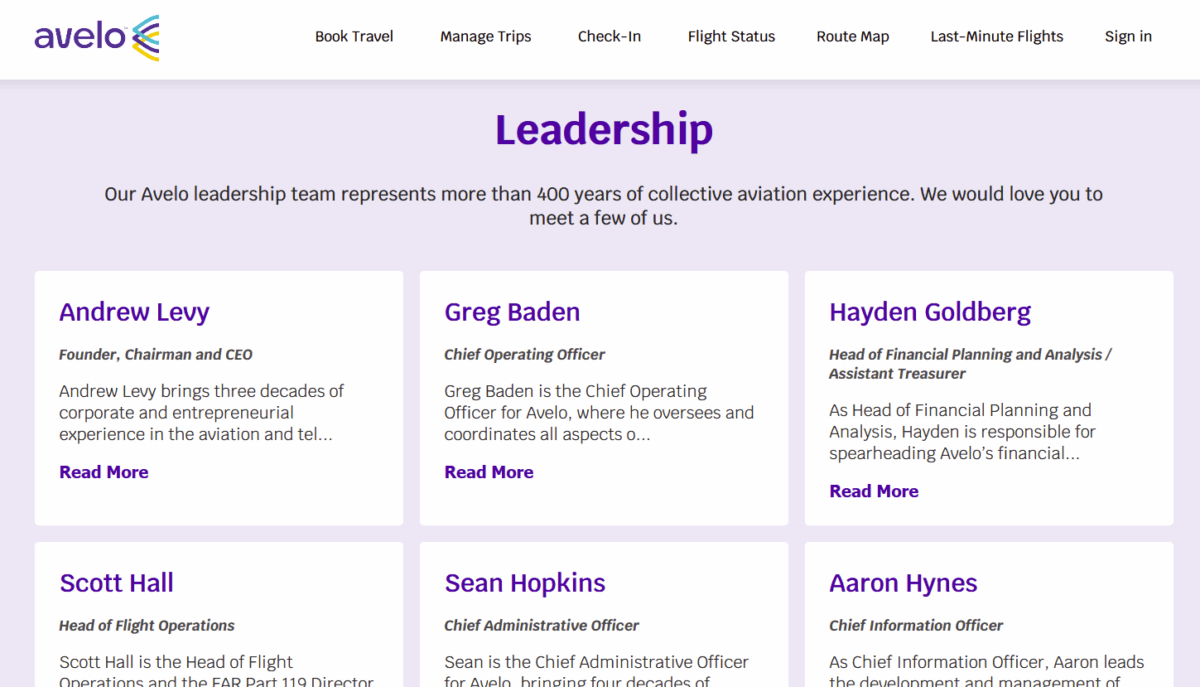Click the Leadership page heading
Image resolution: width=1200 pixels, height=687 pixels.
[x=603, y=130]
